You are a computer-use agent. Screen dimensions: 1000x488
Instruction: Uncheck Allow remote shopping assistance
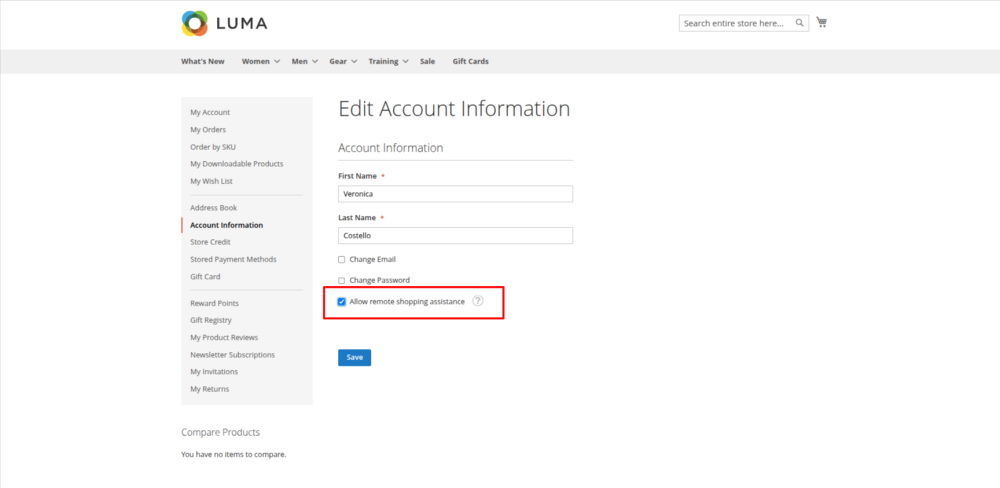click(342, 301)
